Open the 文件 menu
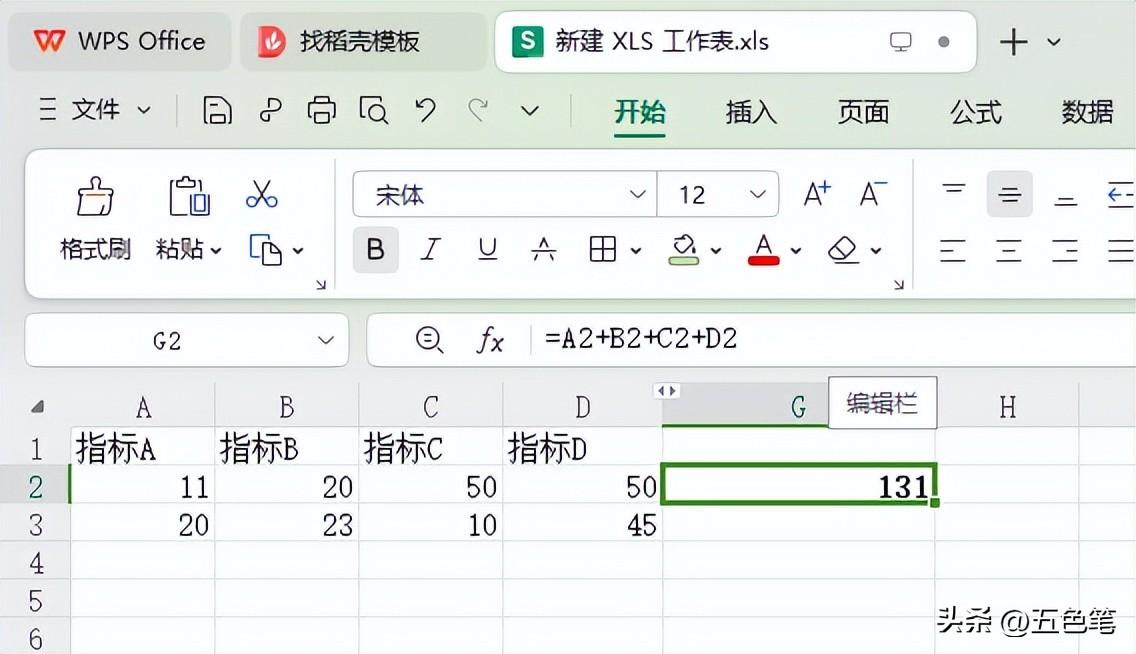 click(x=95, y=111)
